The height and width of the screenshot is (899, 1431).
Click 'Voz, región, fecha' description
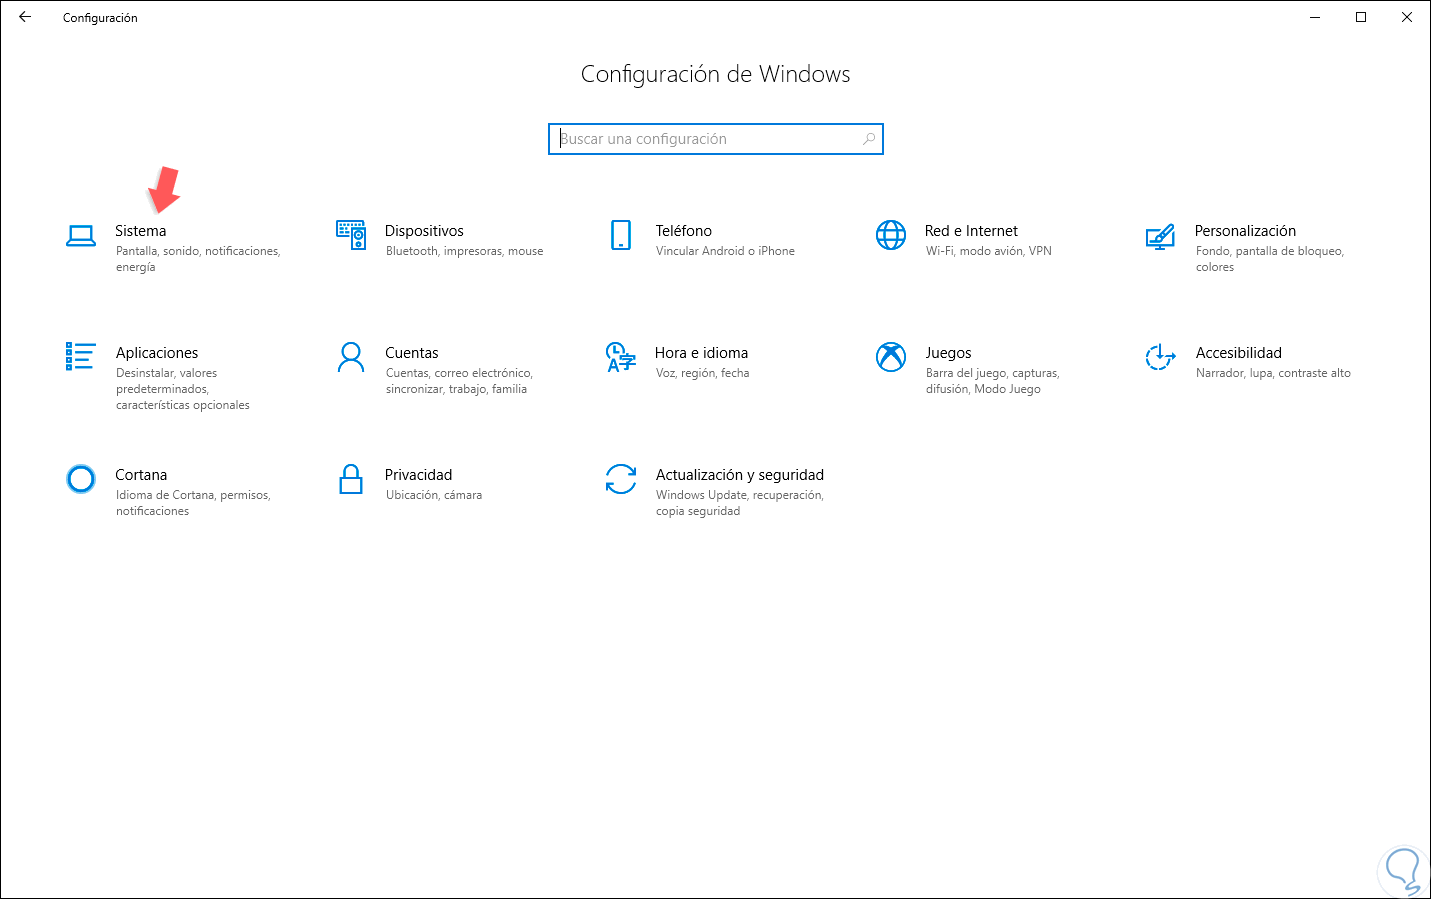click(702, 373)
